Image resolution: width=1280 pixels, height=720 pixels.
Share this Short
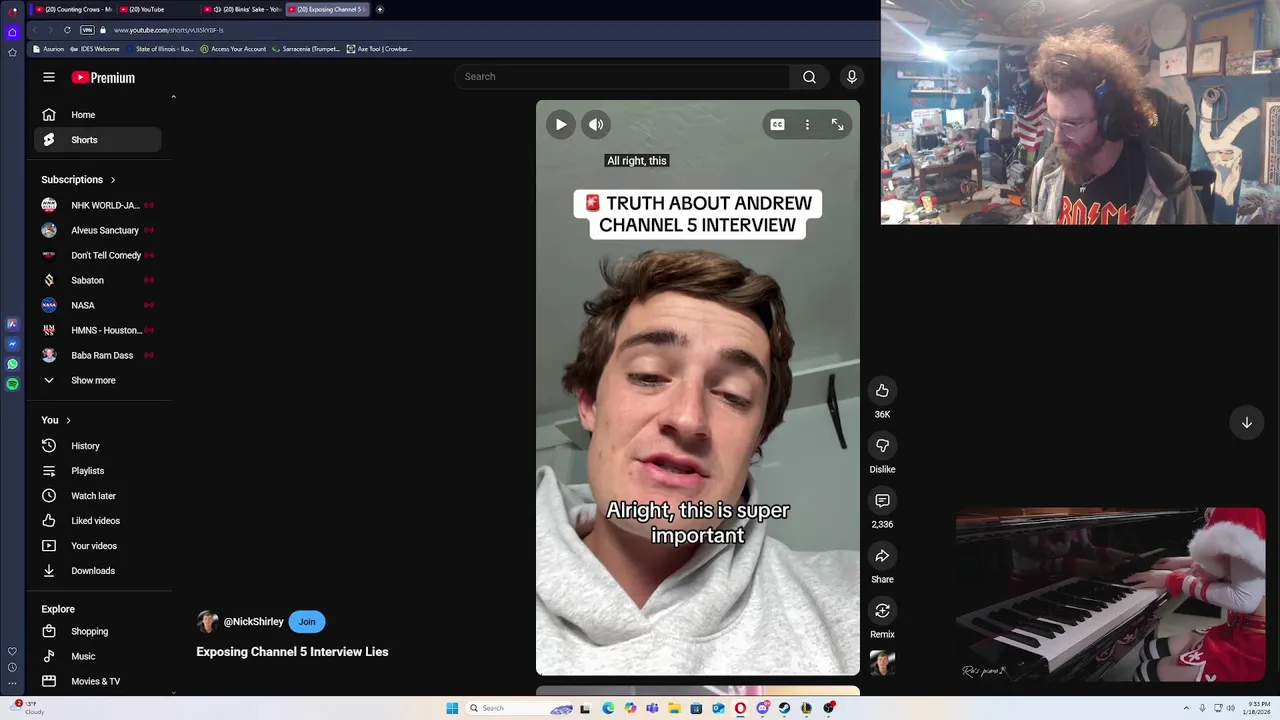tap(882, 556)
